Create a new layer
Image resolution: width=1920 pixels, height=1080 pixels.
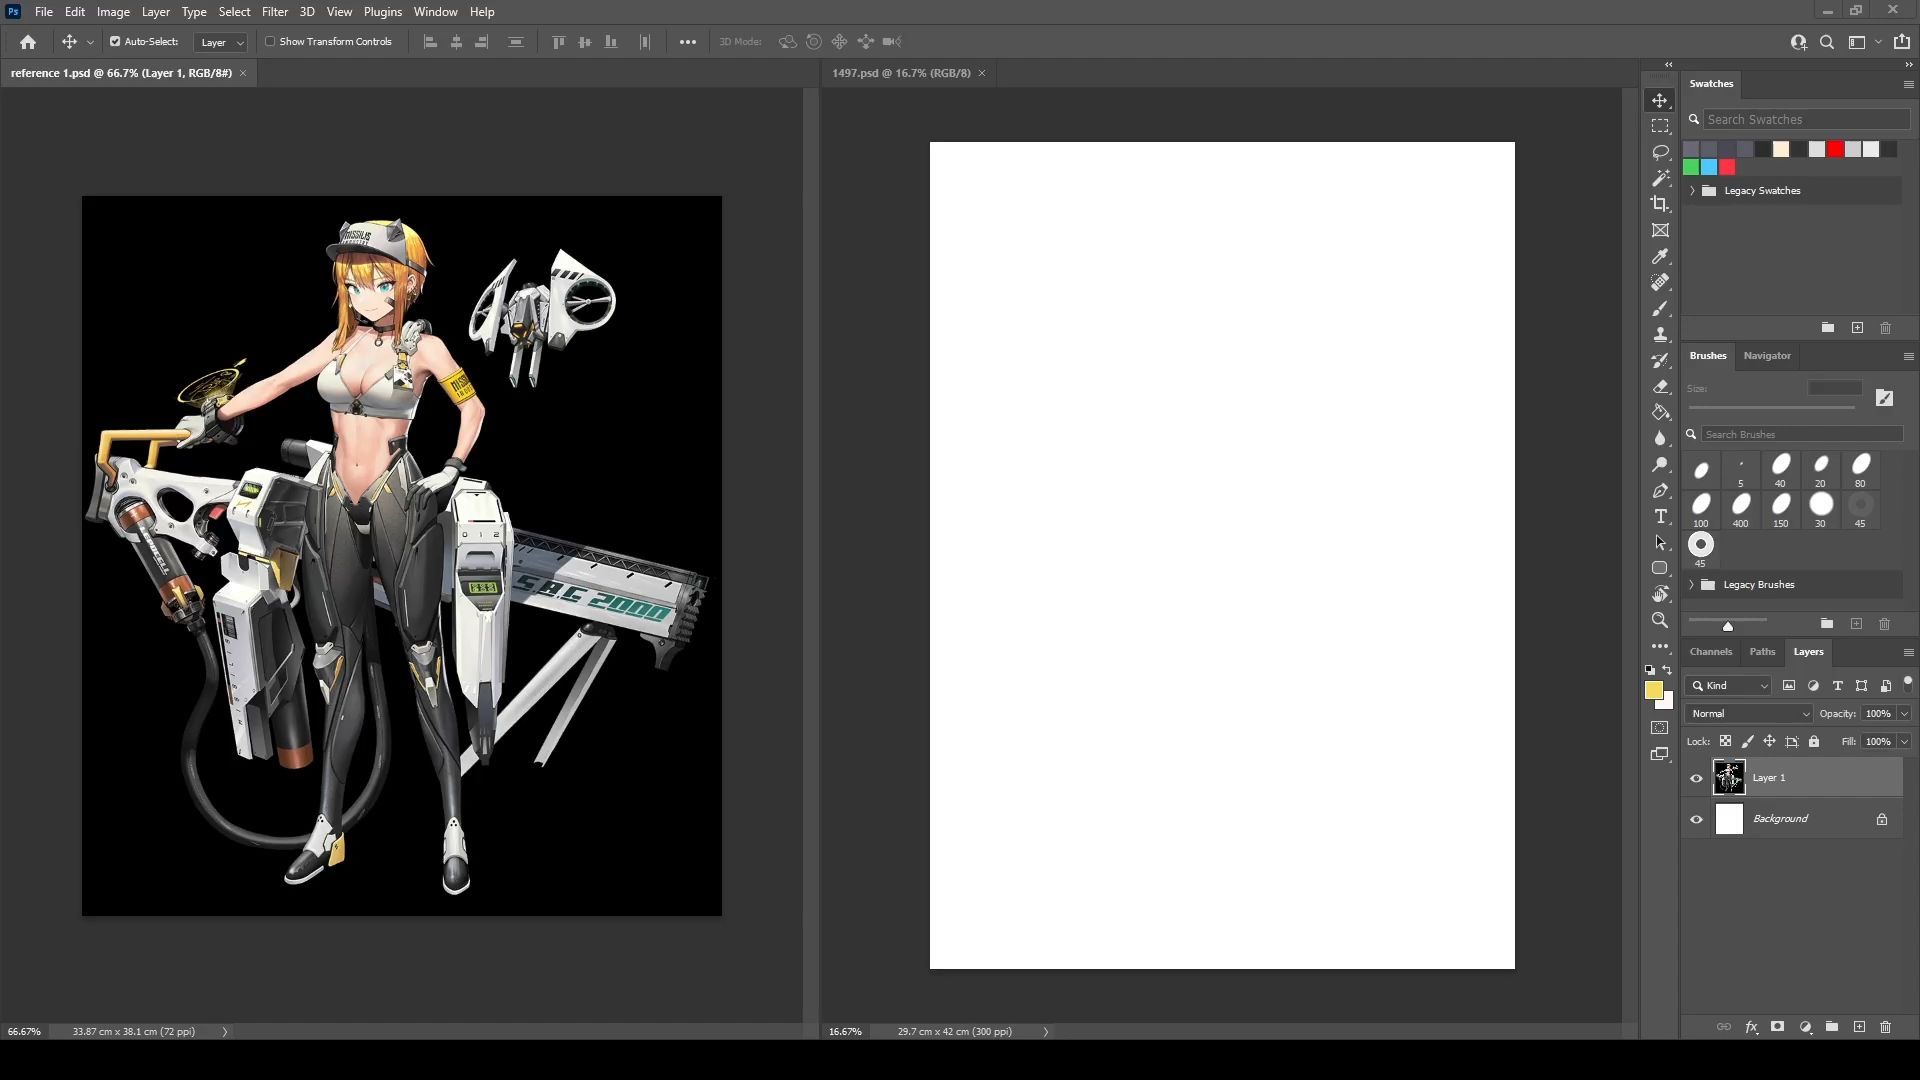click(1859, 1027)
